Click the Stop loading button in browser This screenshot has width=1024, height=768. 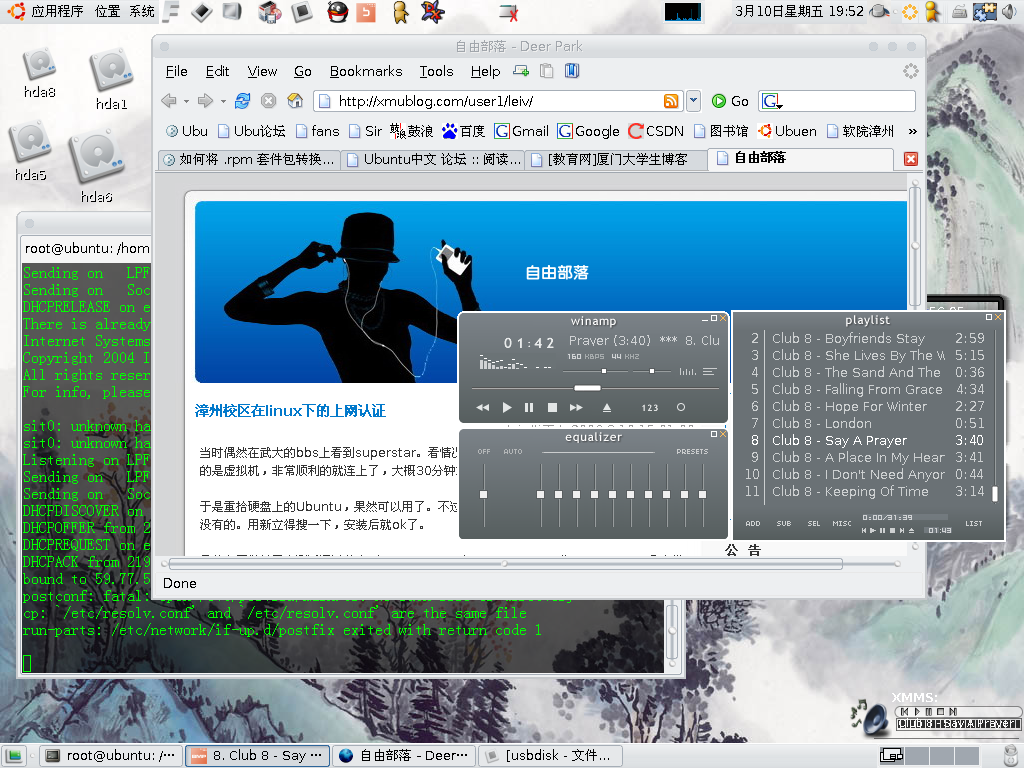[268, 101]
